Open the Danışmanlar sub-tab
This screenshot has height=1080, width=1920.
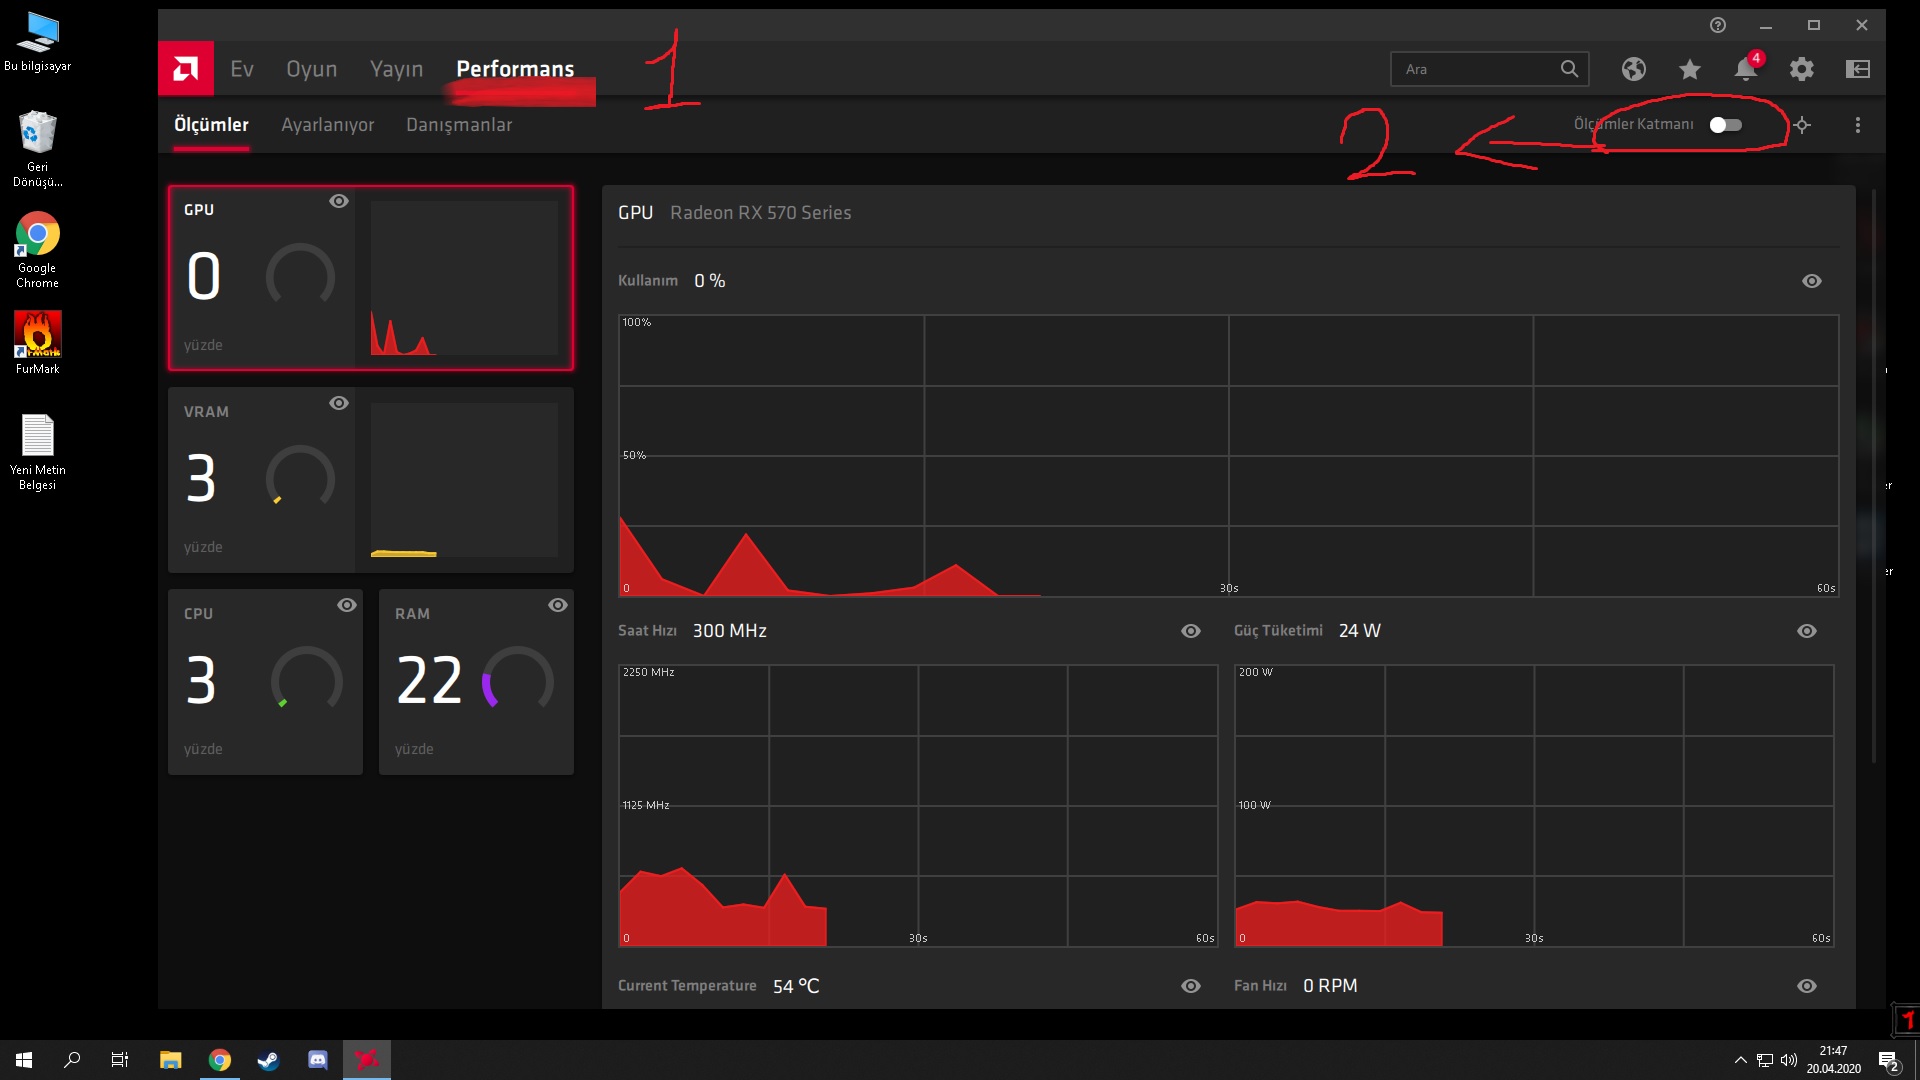[x=459, y=125]
